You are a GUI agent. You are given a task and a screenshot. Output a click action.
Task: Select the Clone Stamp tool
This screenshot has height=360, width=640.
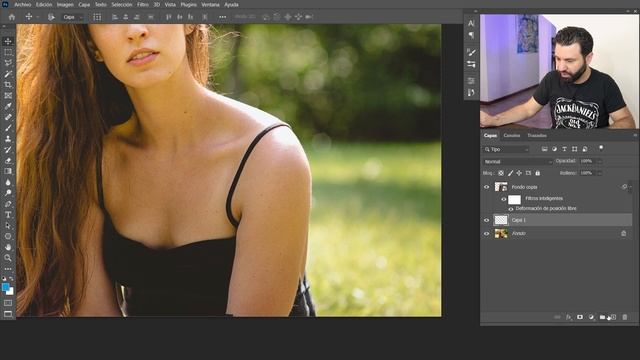click(x=8, y=139)
